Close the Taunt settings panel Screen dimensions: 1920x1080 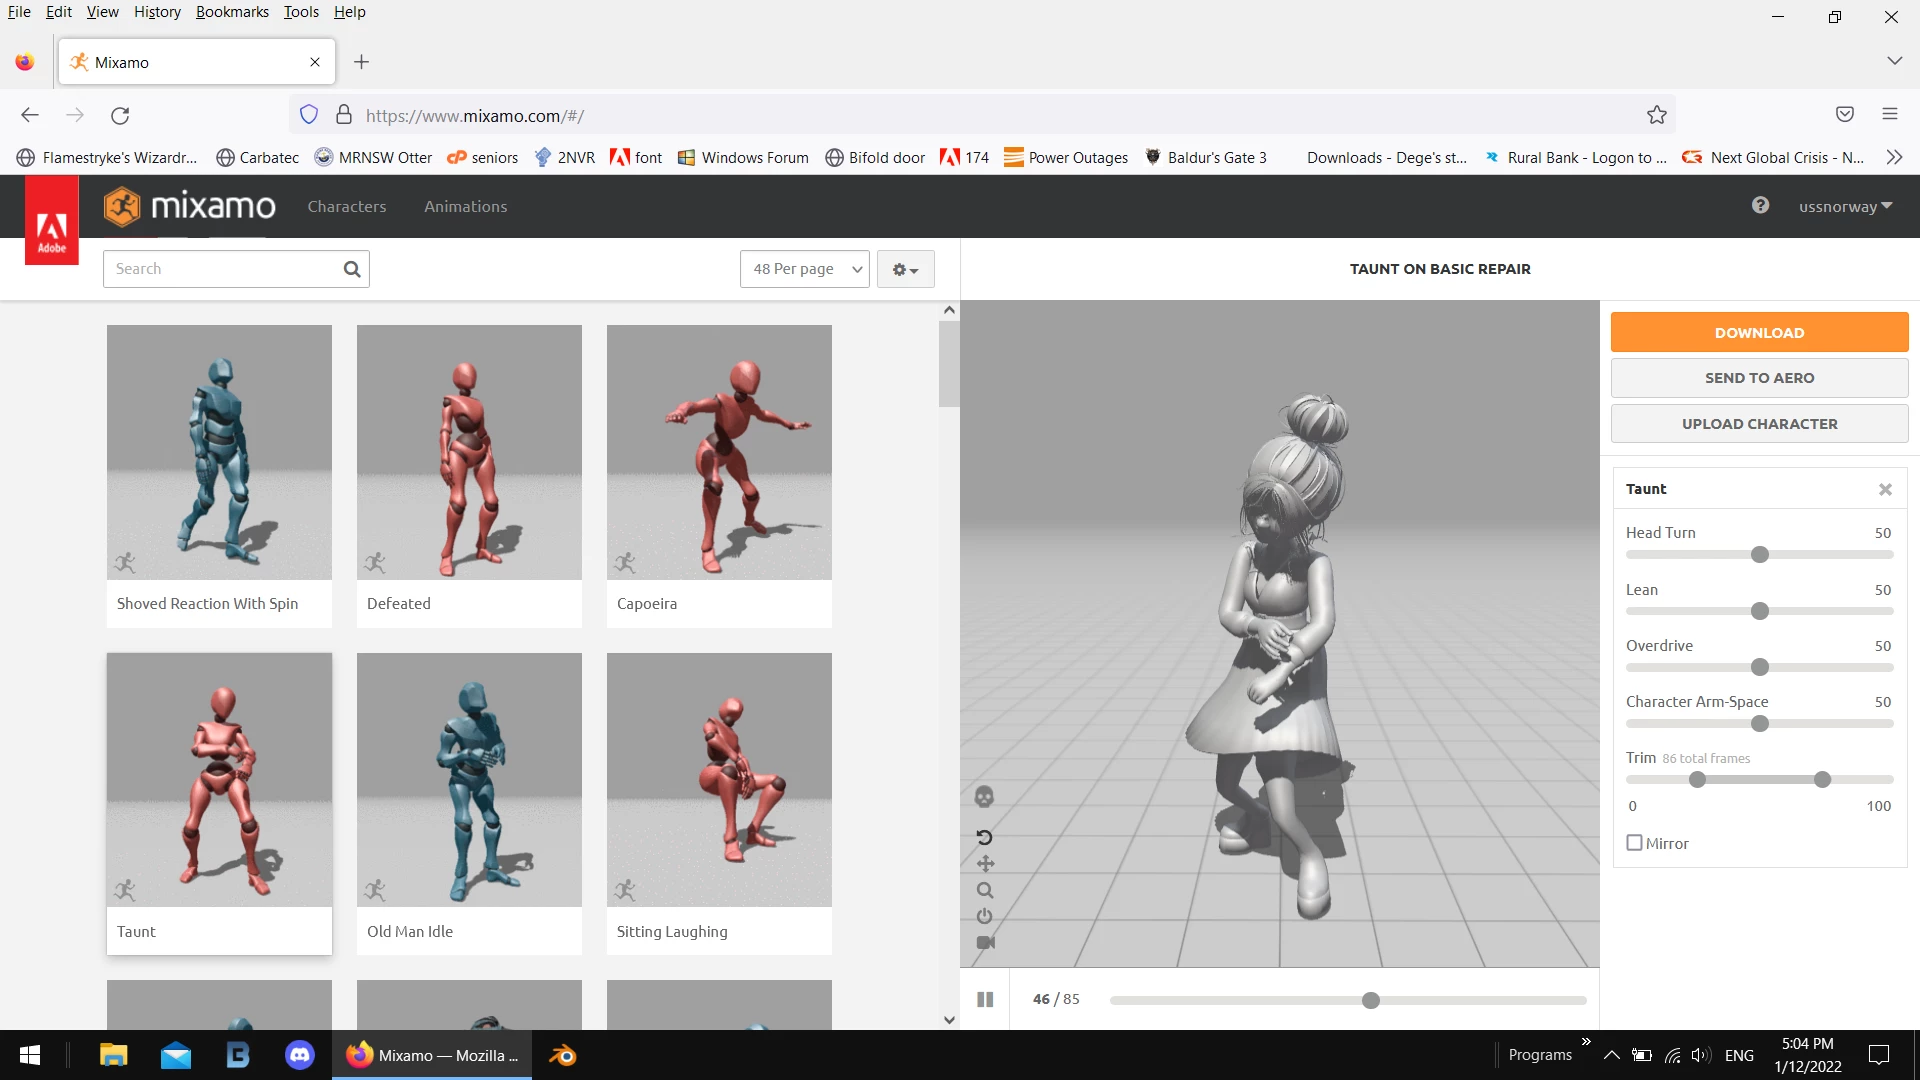pyautogui.click(x=1885, y=489)
